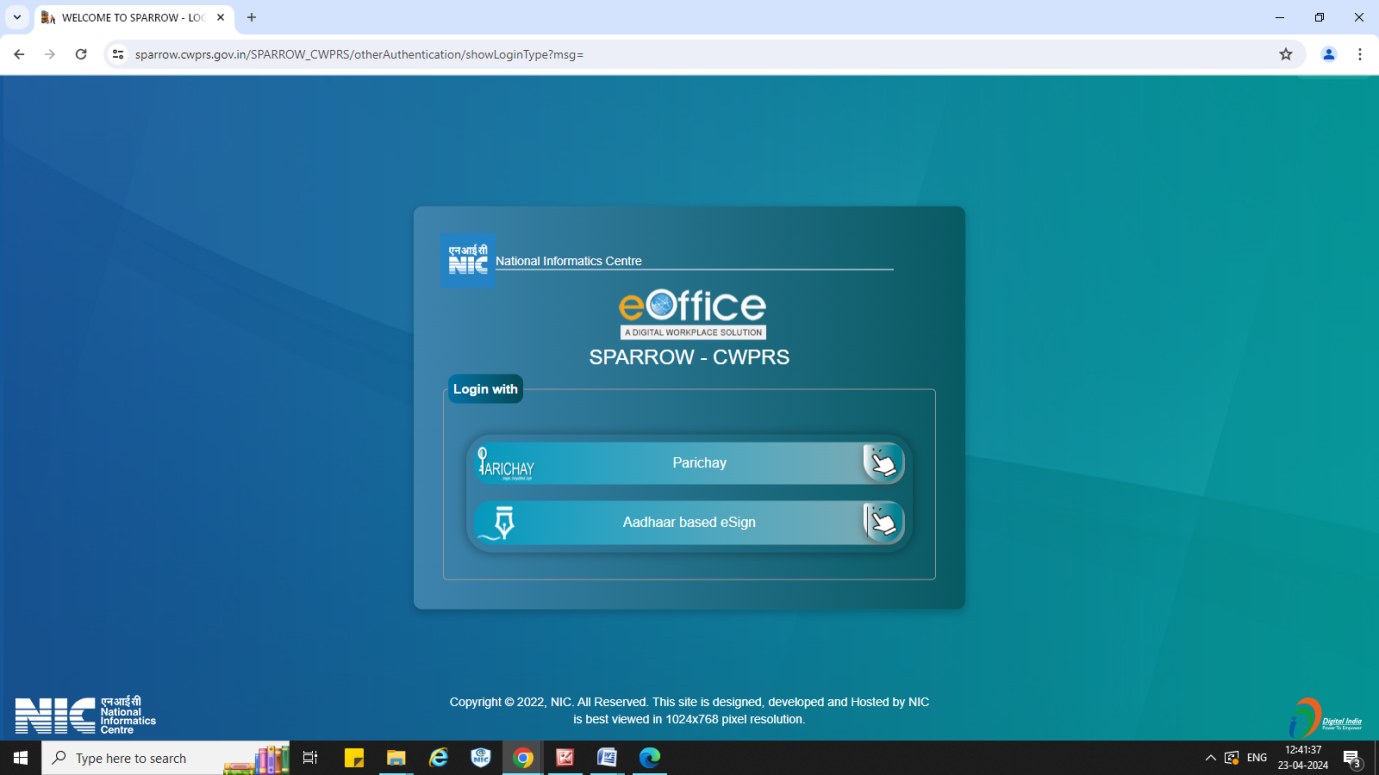
Task: Go forward in the browser
Action: click(50, 54)
